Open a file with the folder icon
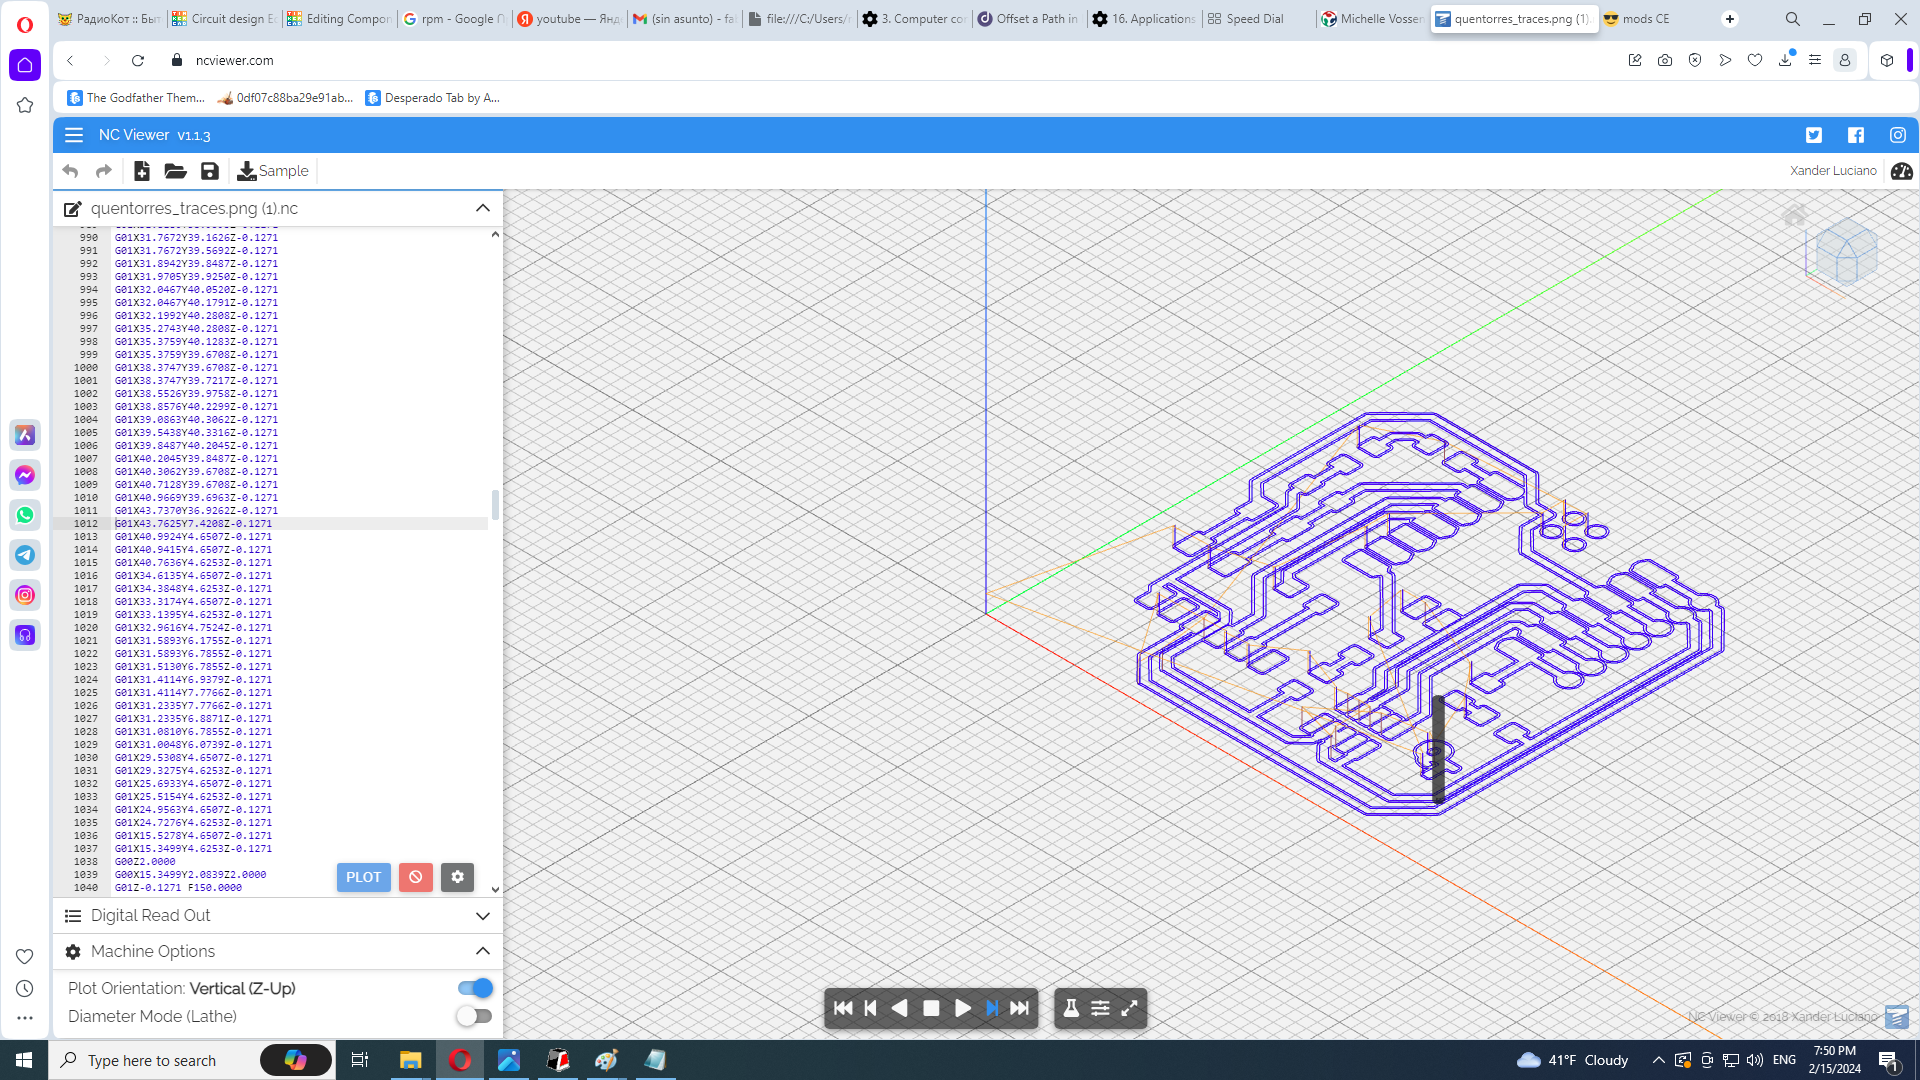 175,171
